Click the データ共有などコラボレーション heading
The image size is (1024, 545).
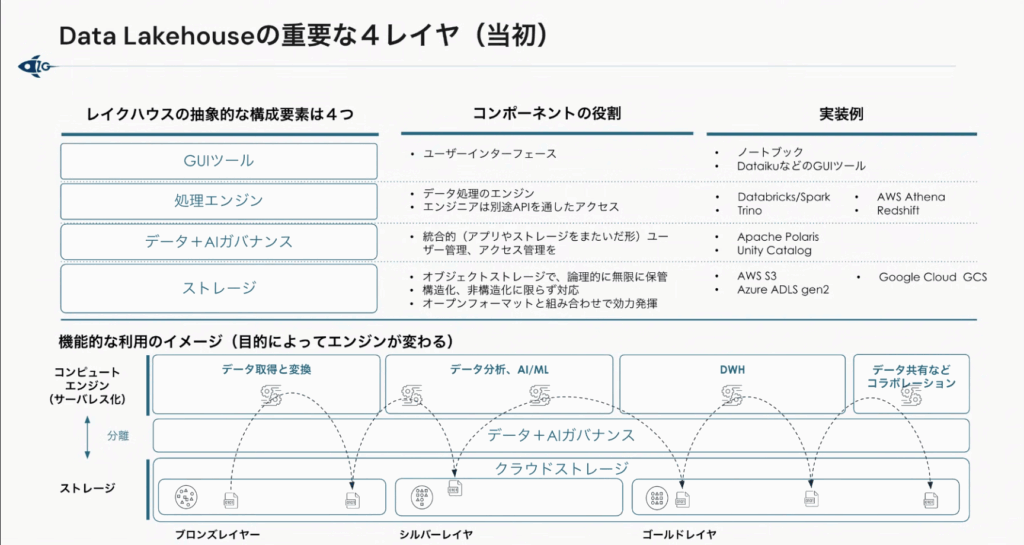click(911, 376)
